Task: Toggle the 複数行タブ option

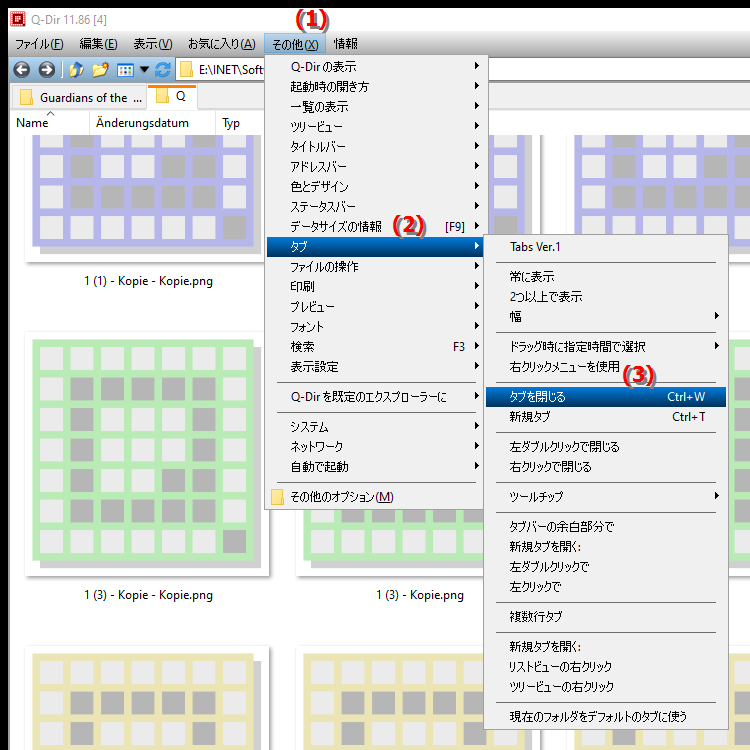Action: point(606,617)
